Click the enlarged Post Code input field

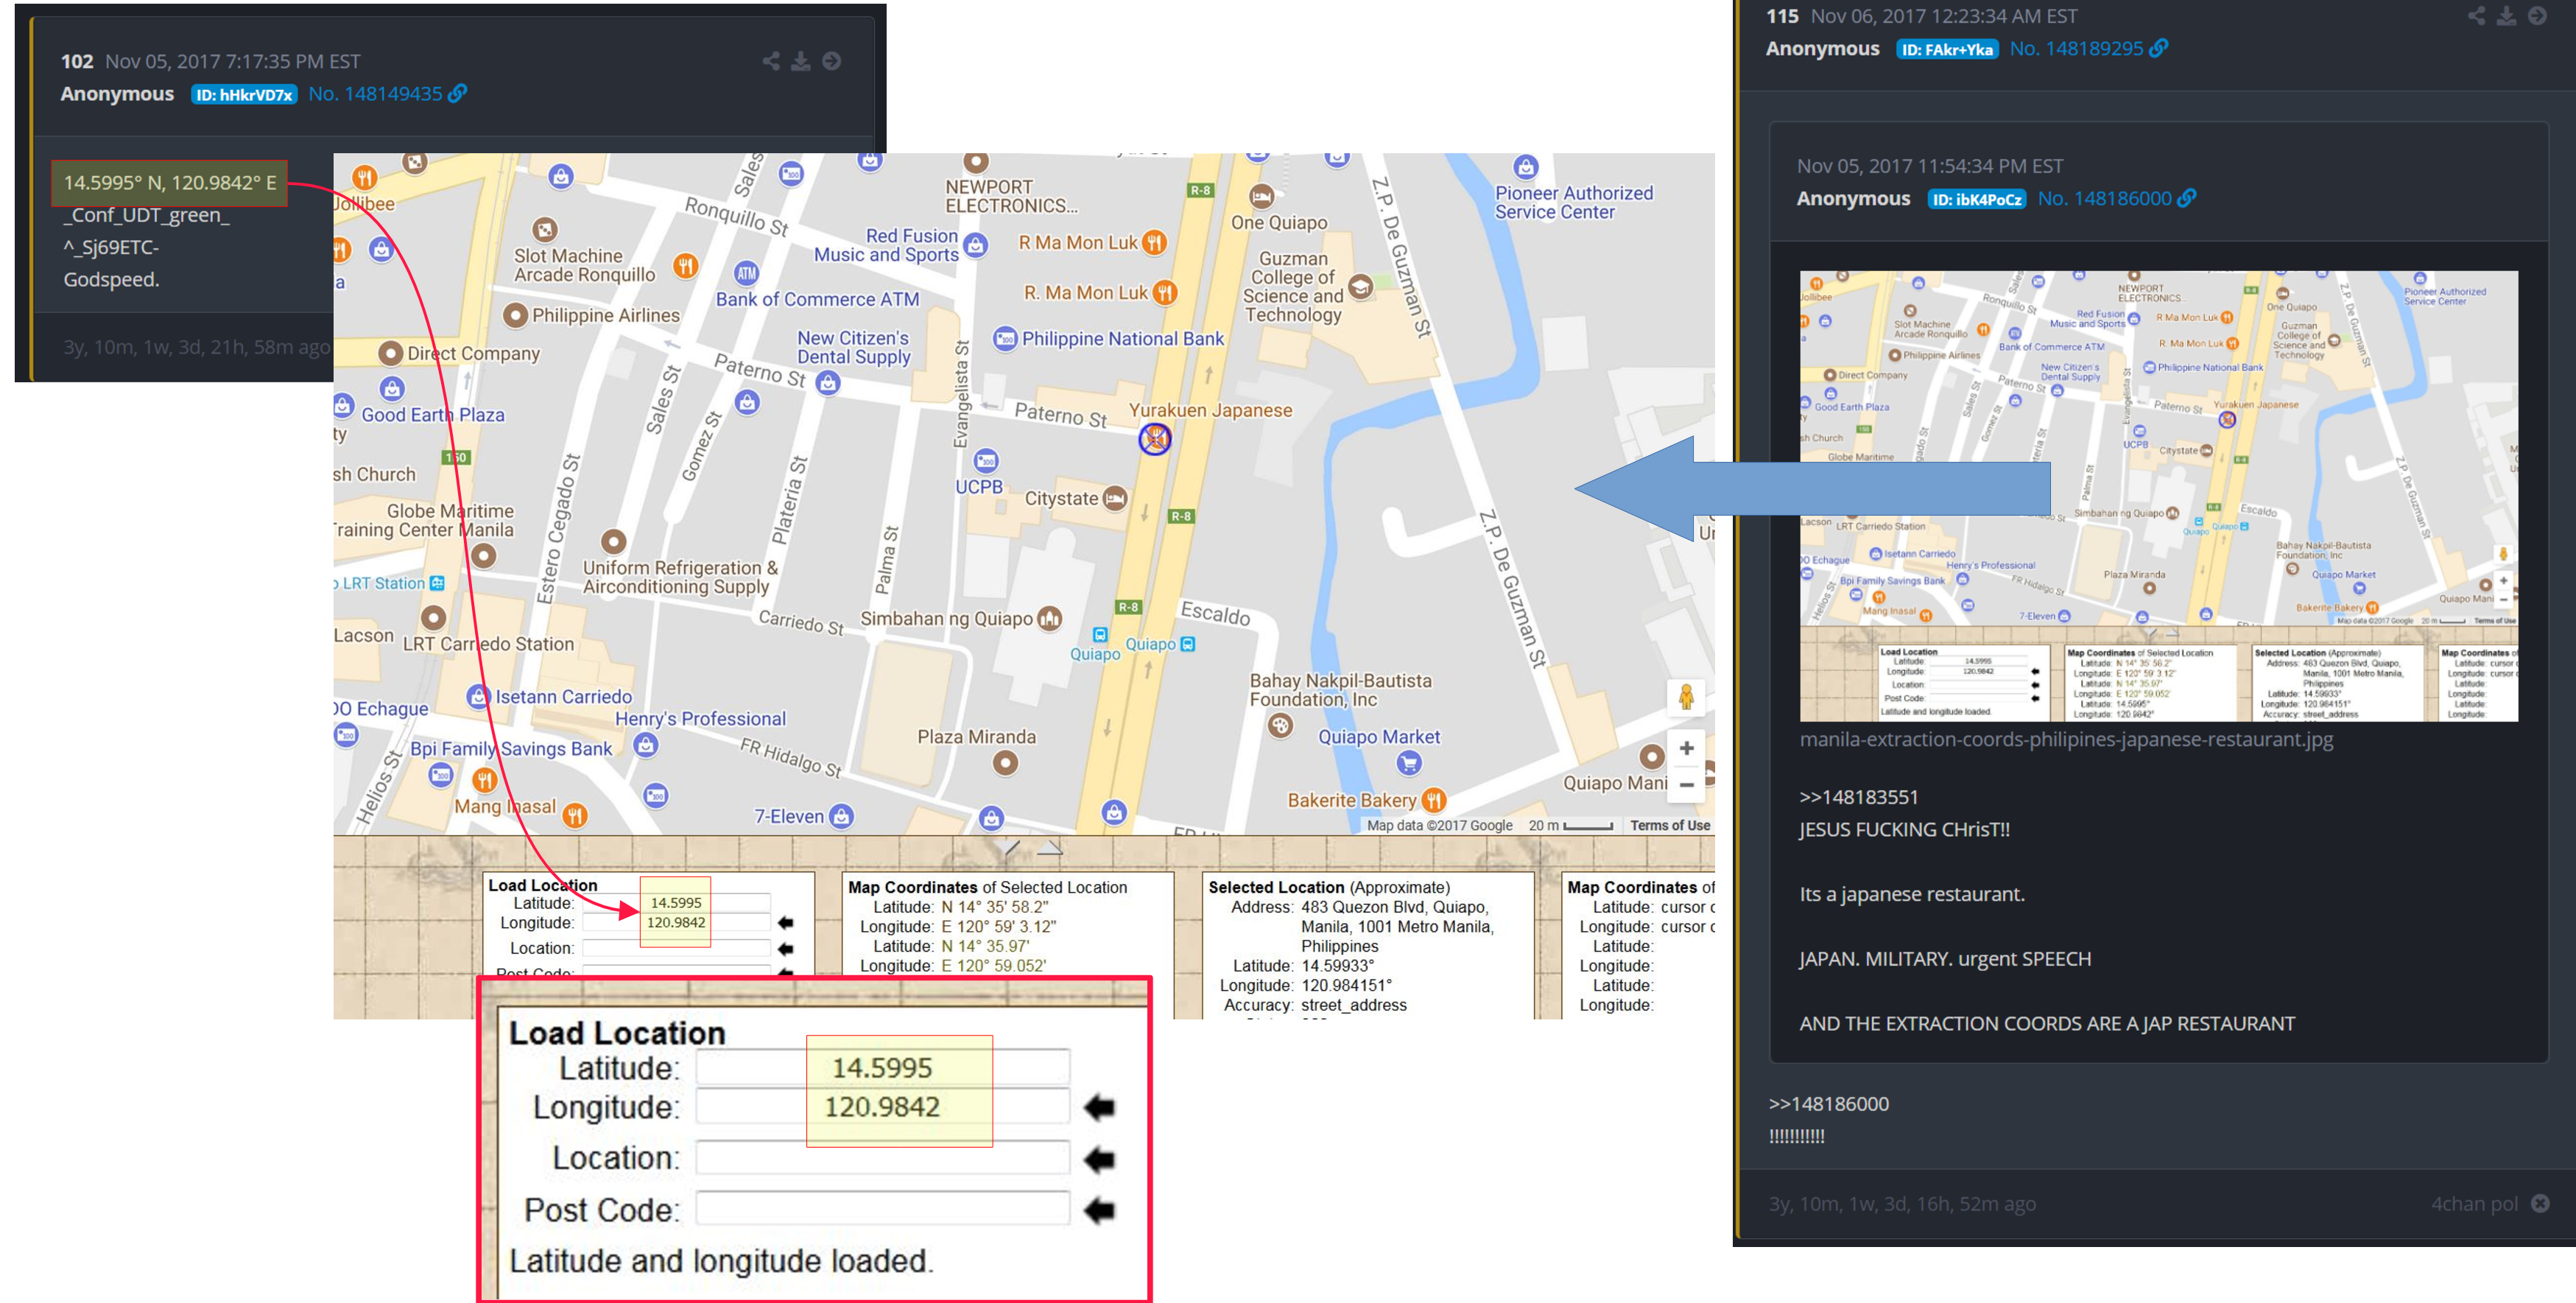coord(883,1208)
